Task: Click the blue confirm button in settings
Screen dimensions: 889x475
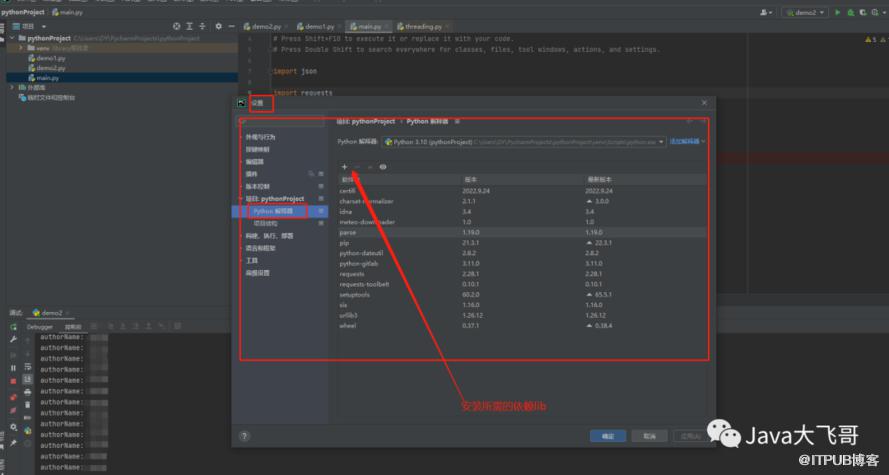Action: pyautogui.click(x=607, y=436)
